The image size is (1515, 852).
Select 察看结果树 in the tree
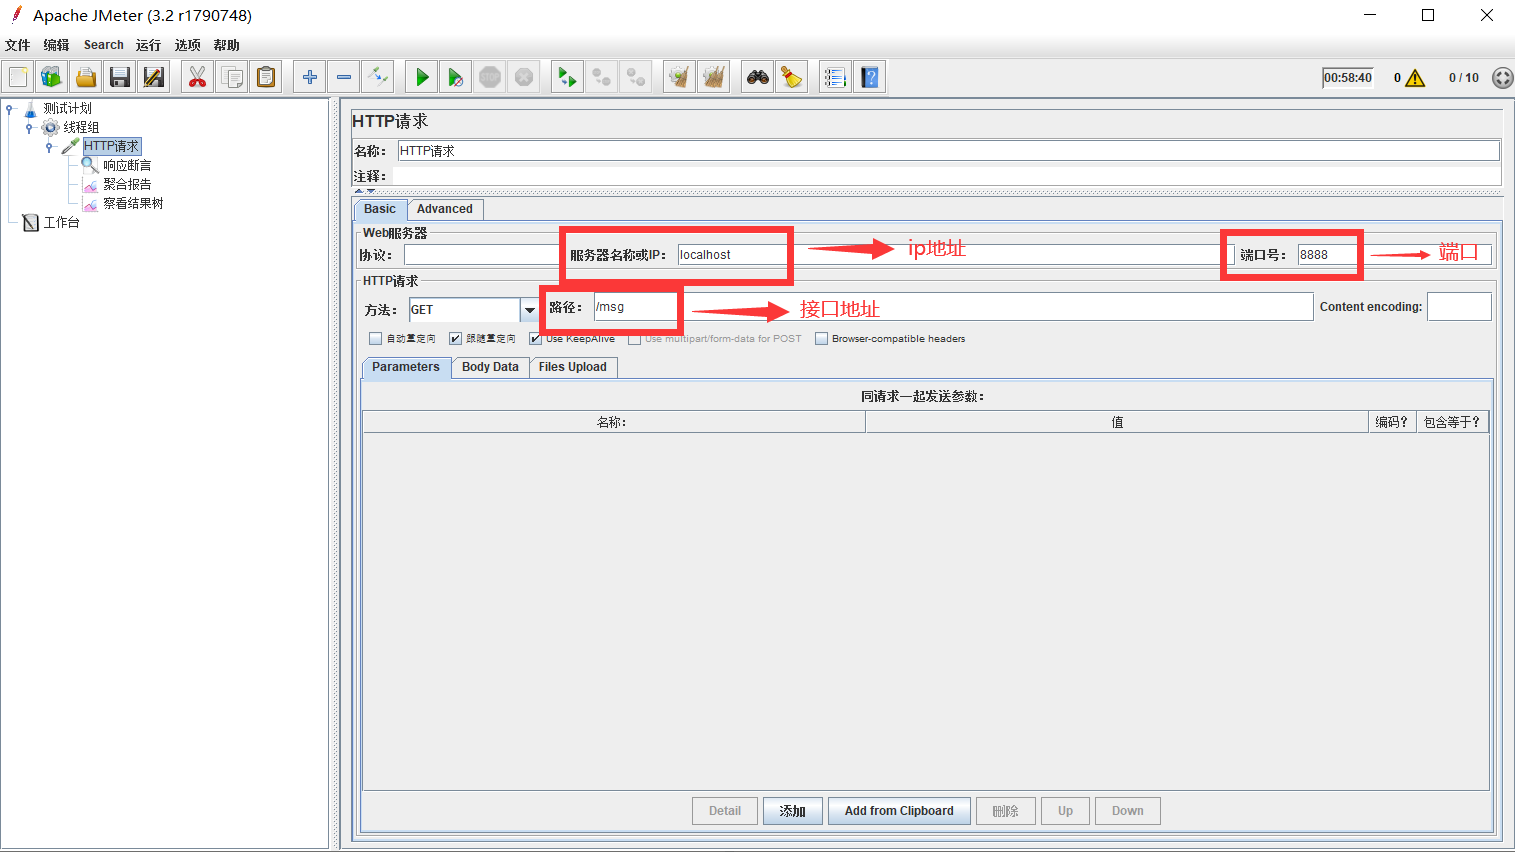(133, 204)
